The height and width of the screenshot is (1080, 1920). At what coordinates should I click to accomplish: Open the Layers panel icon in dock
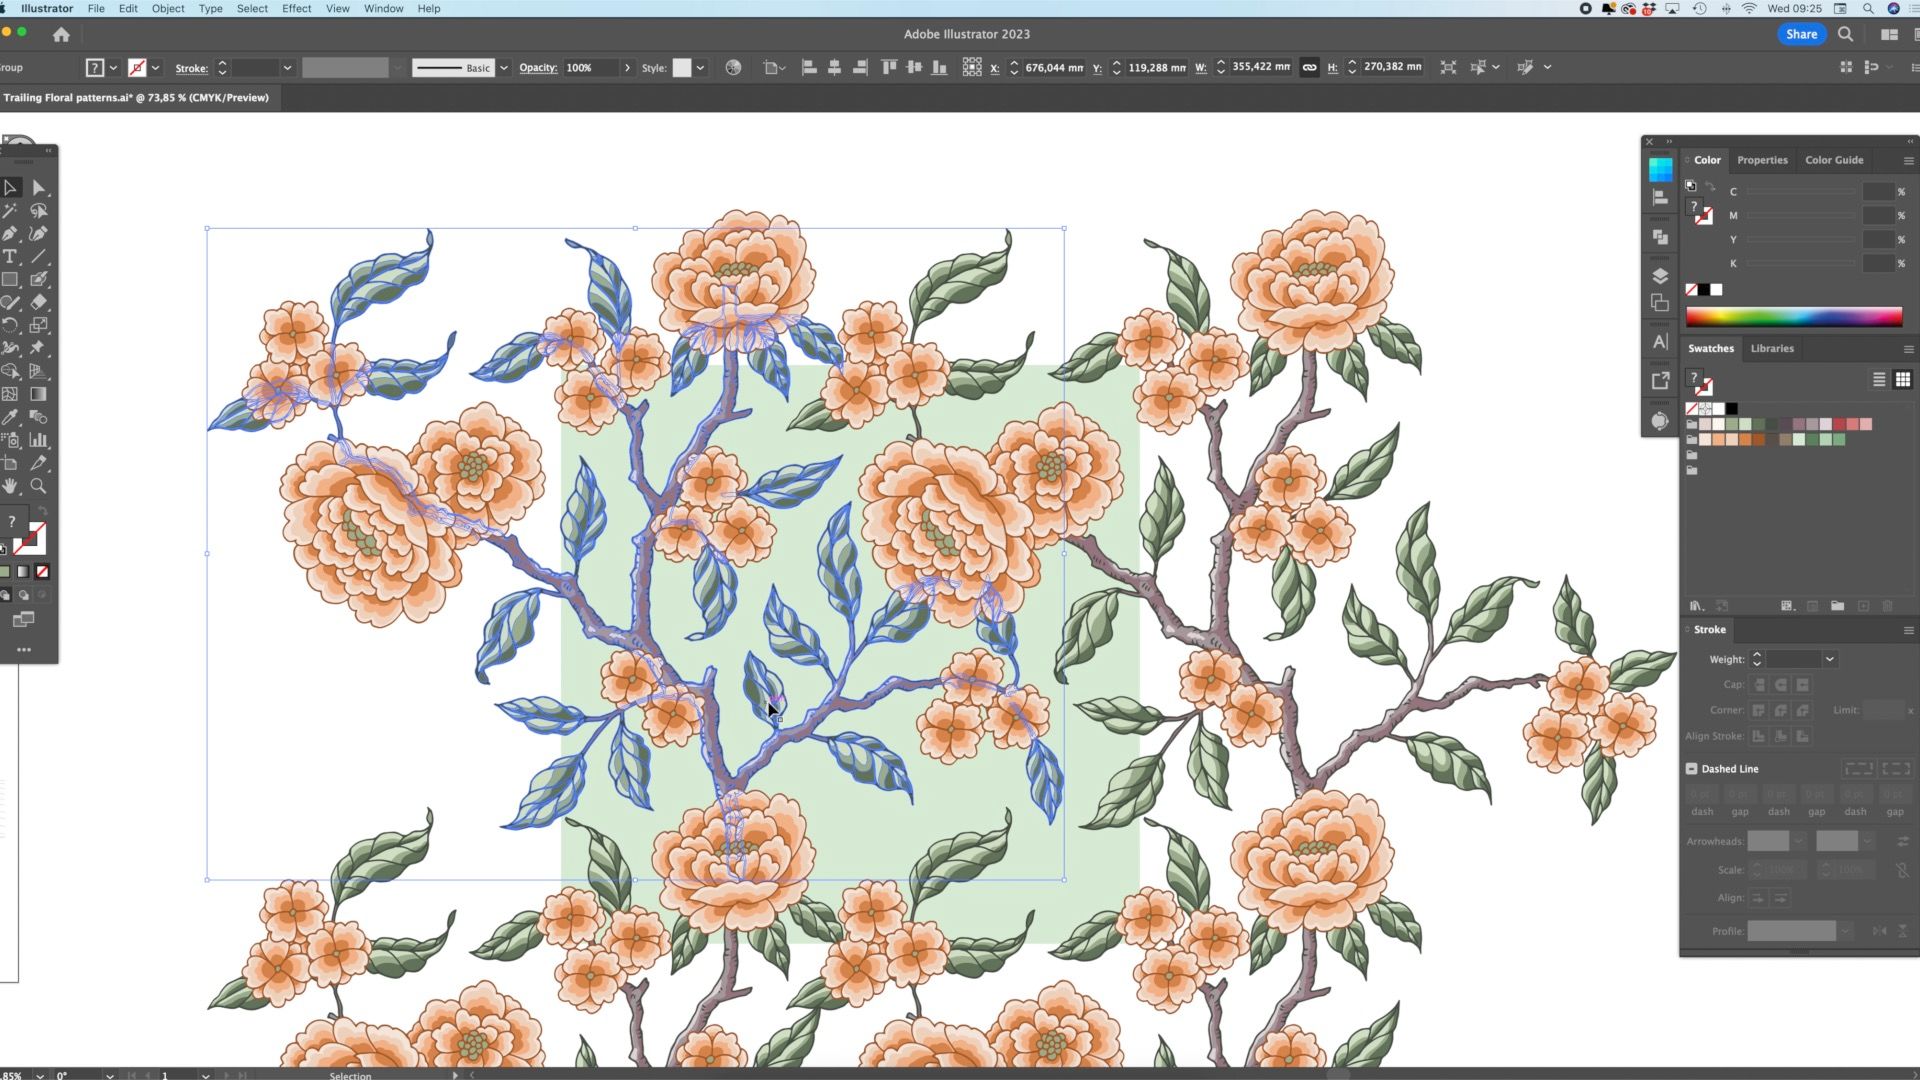tap(1660, 276)
